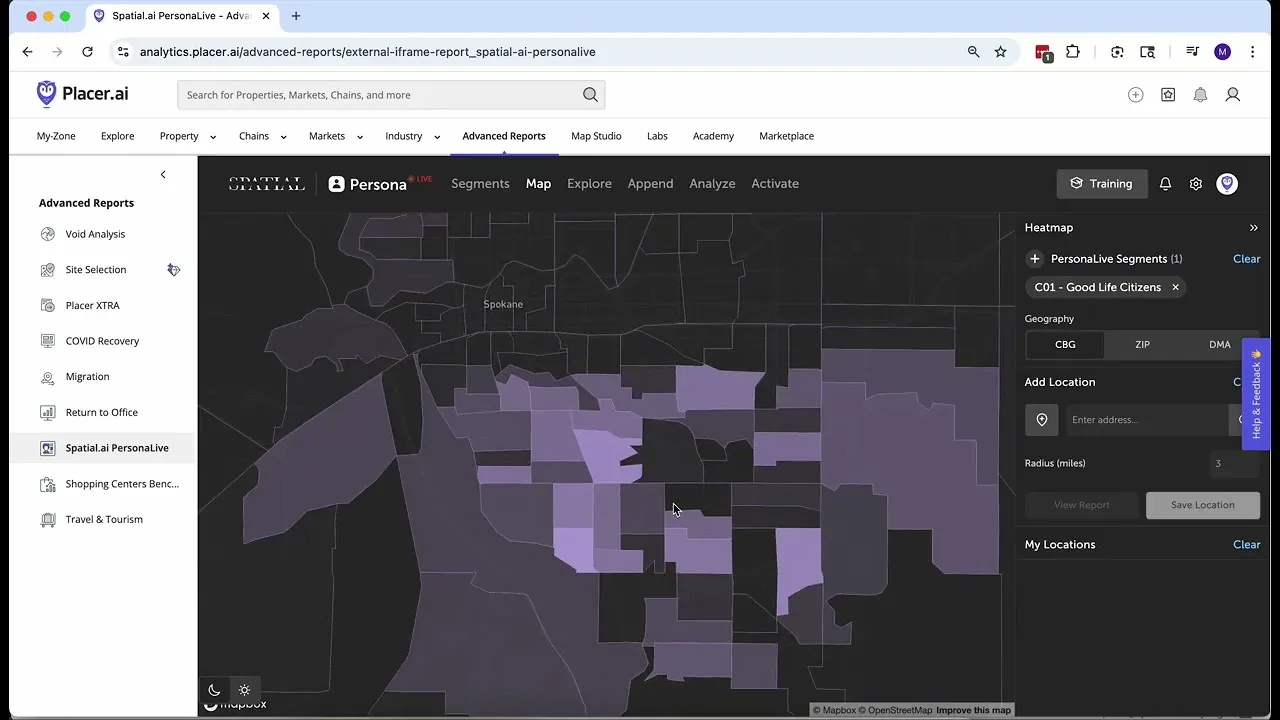
Task: Open Placer.ai notifications bell
Action: click(1200, 95)
